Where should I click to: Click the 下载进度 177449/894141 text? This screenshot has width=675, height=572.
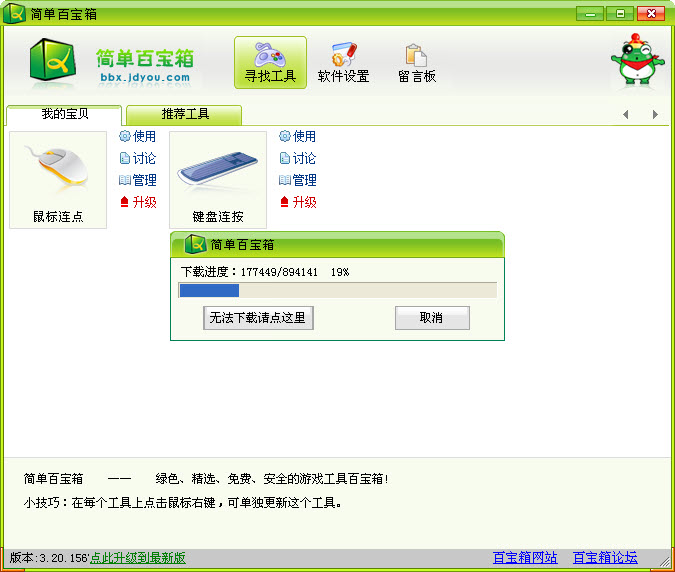[x=265, y=272]
